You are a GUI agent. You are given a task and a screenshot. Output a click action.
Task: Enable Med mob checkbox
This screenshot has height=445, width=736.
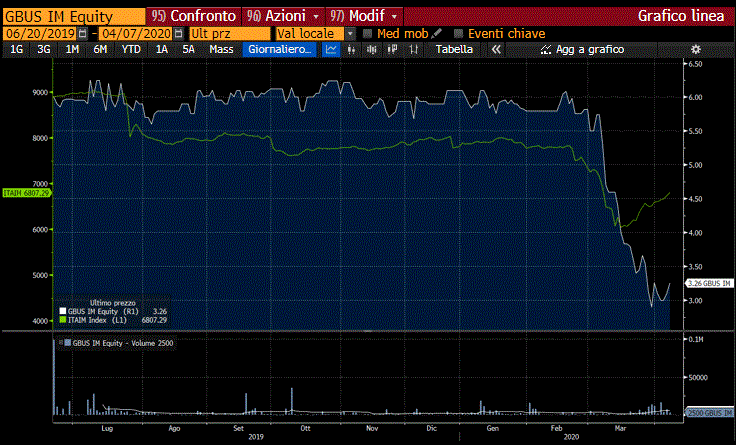[368, 34]
